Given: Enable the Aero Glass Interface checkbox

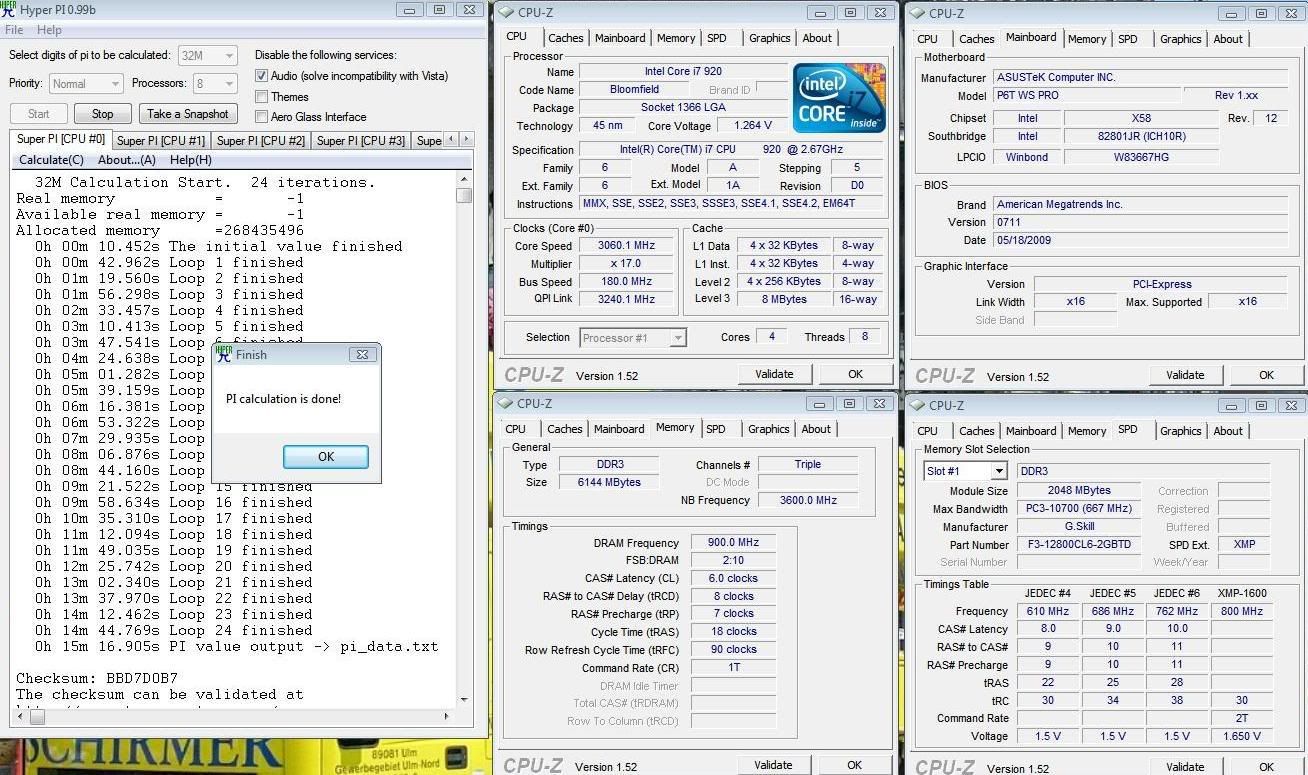Looking at the screenshot, I should [x=261, y=117].
